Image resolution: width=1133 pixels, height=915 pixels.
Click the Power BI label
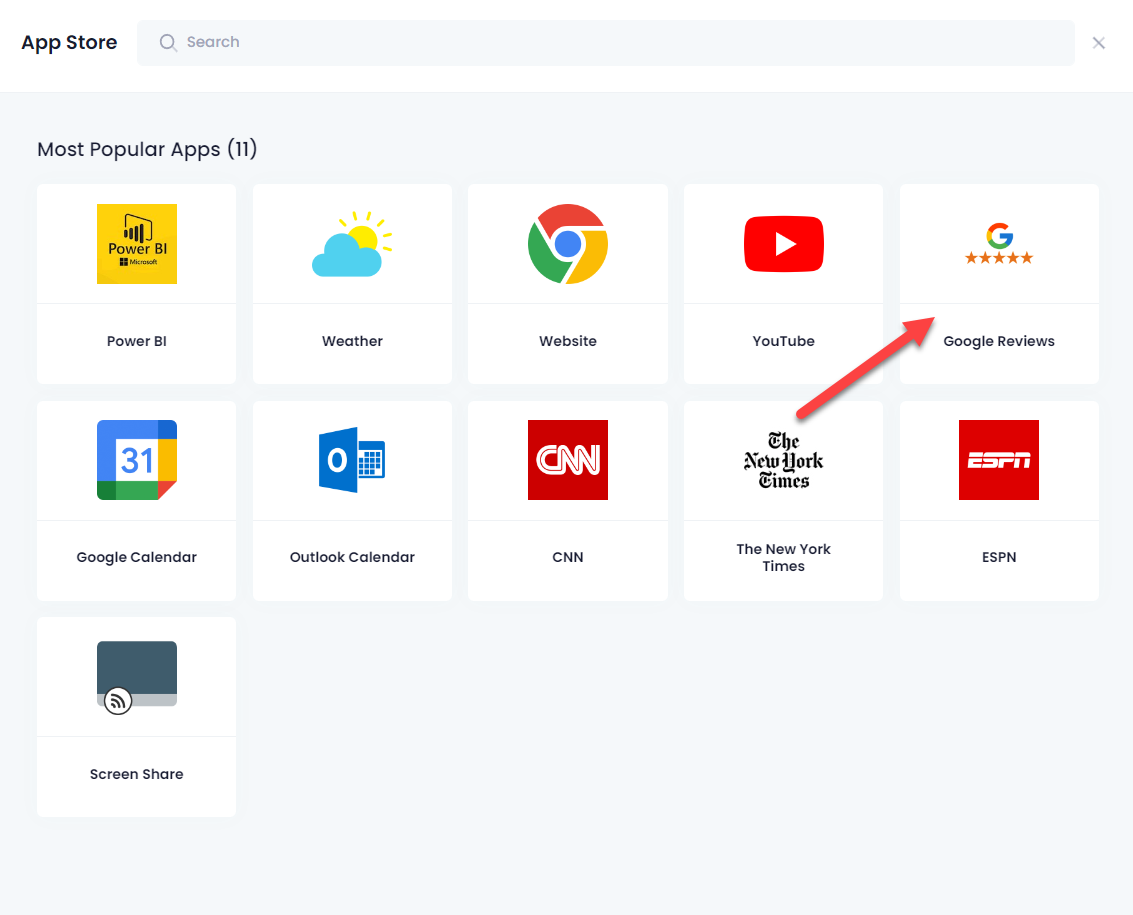[x=137, y=341]
